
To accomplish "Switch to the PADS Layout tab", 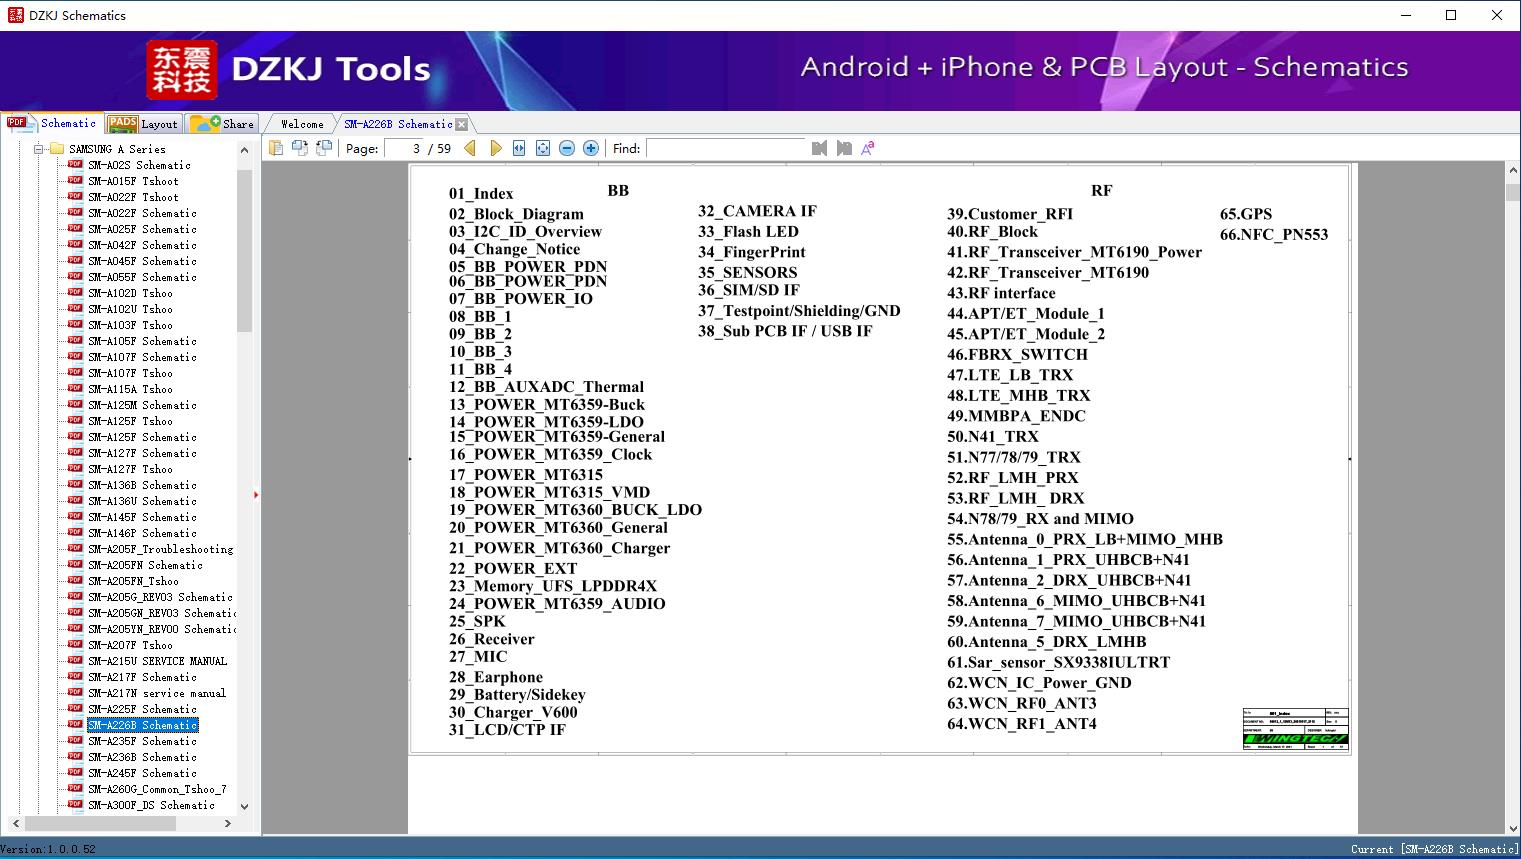I will [143, 124].
